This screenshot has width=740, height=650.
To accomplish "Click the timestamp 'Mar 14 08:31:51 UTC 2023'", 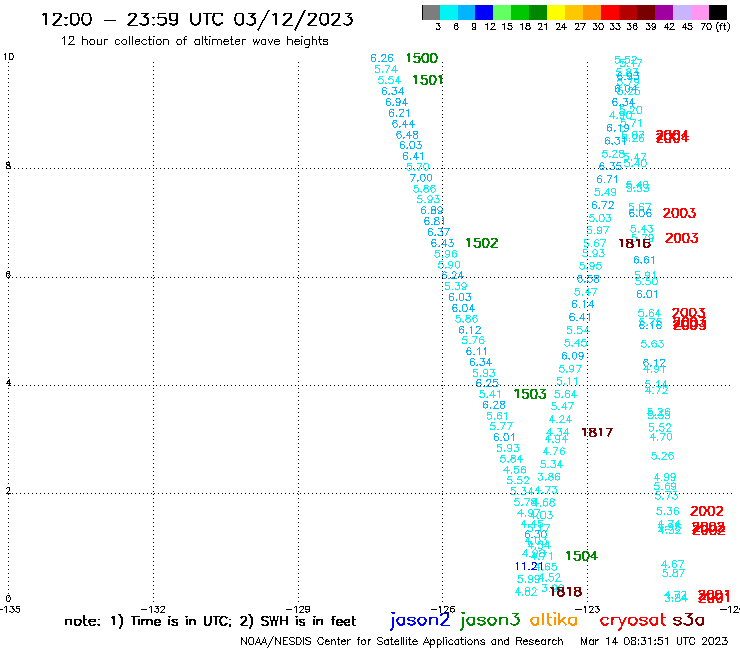I will (654, 641).
